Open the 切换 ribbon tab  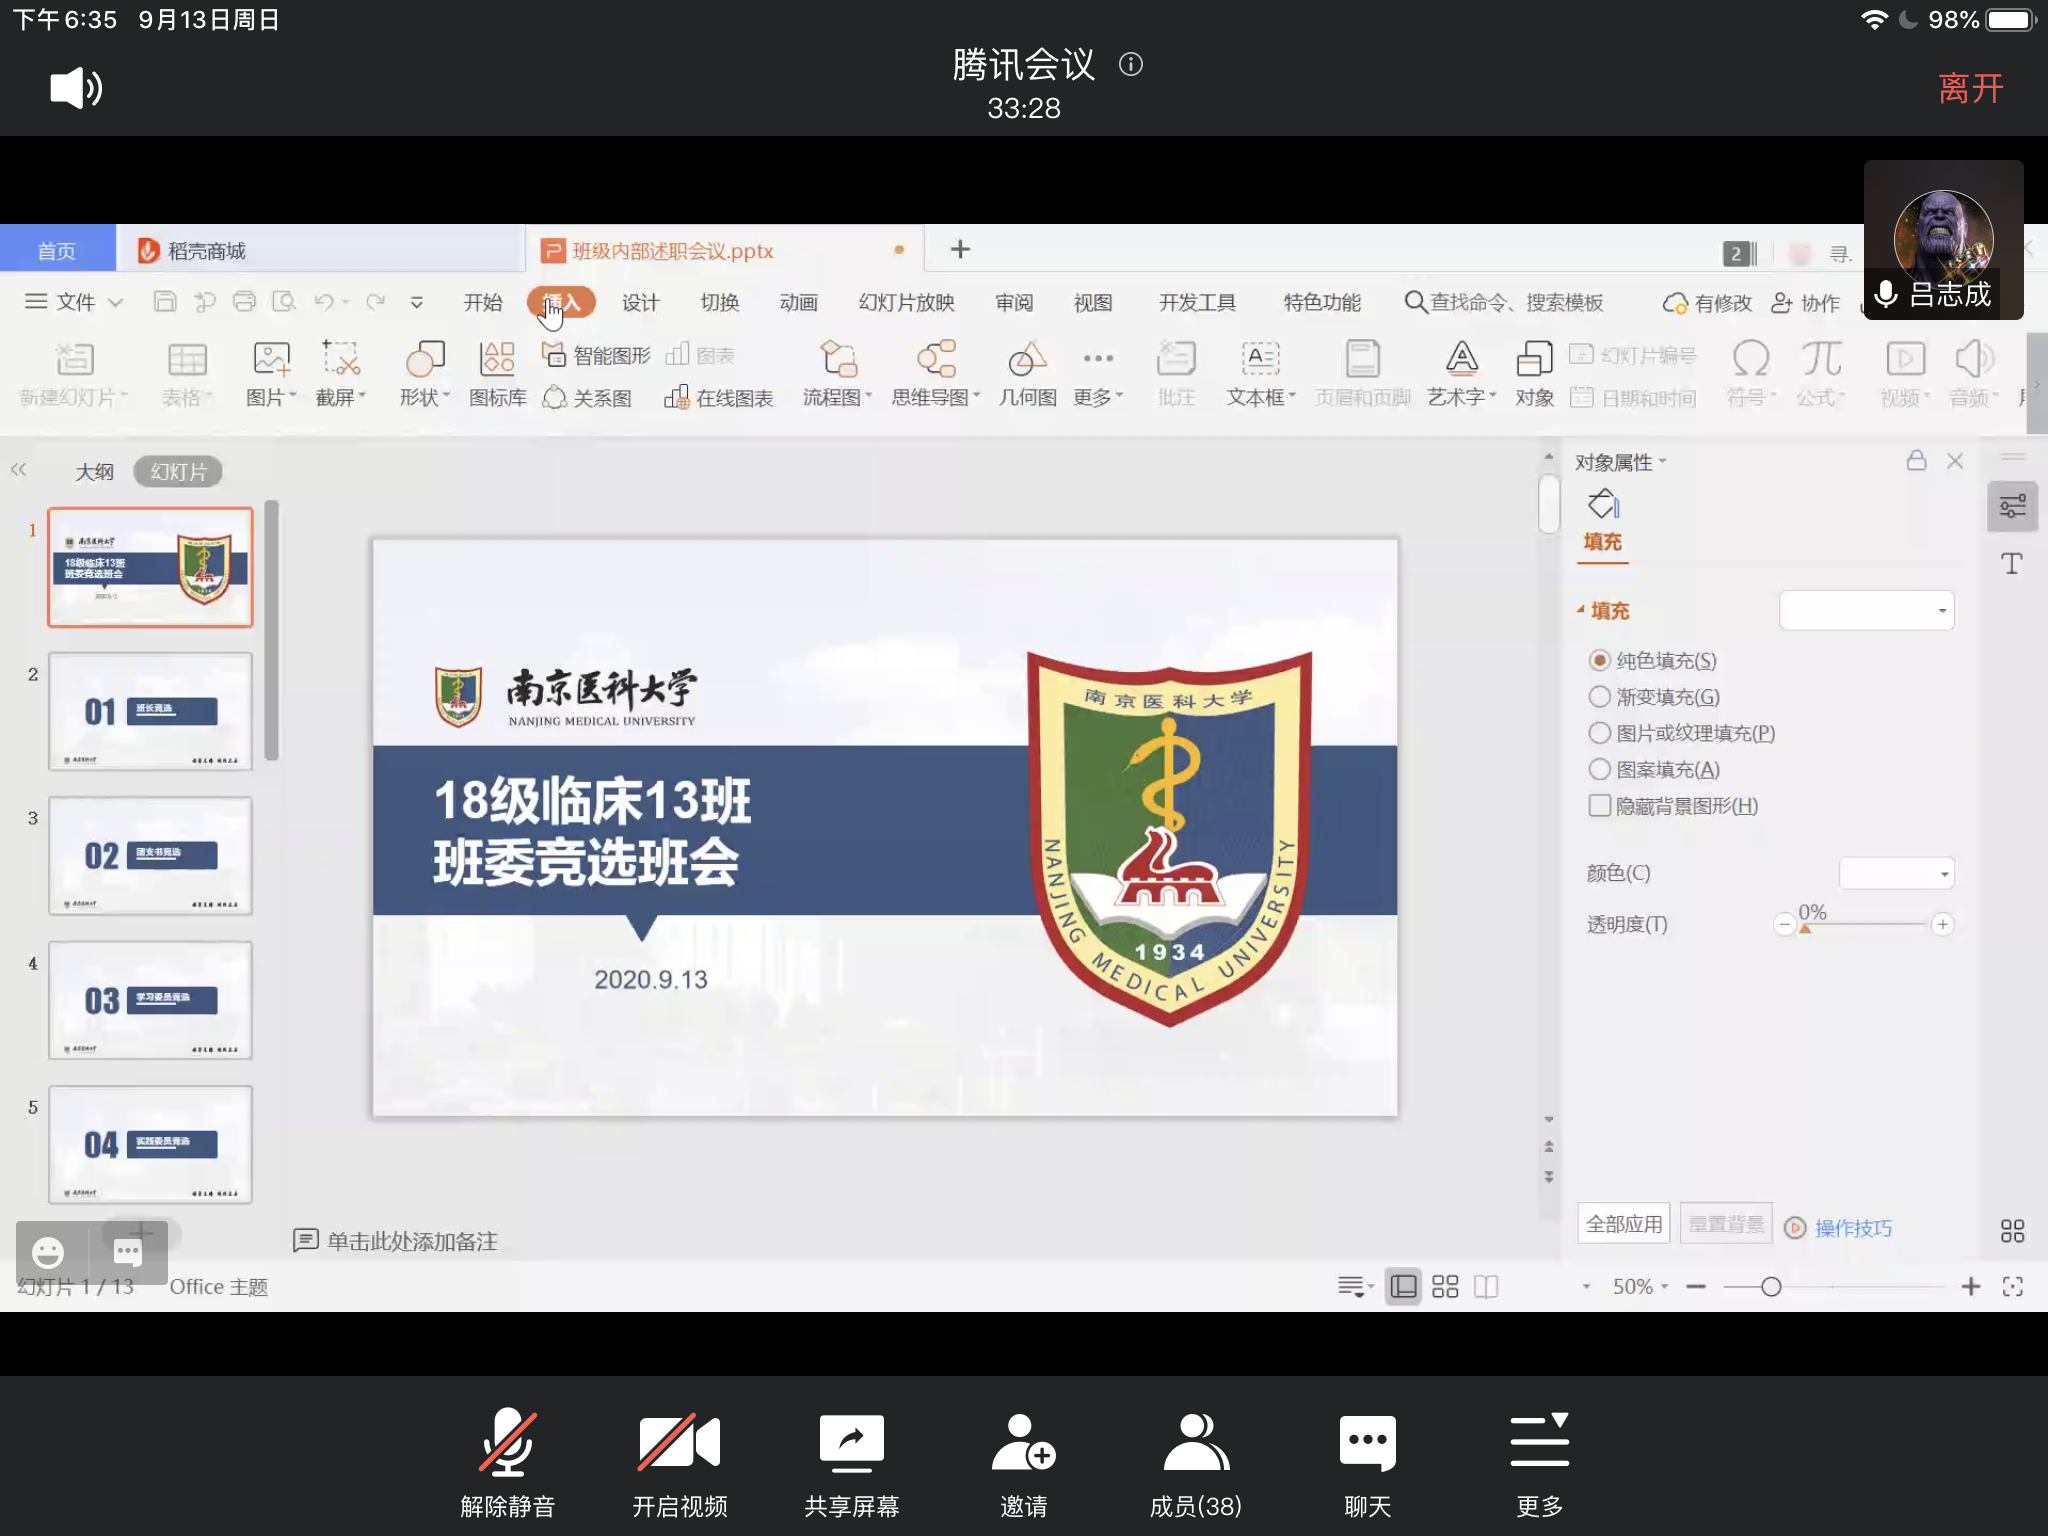tap(719, 302)
